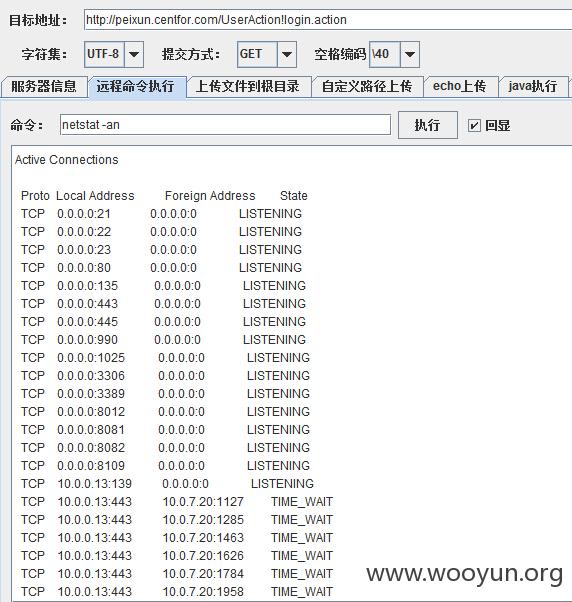This screenshot has width=572, height=602.
Task: Click the State column header text
Action: (x=294, y=196)
